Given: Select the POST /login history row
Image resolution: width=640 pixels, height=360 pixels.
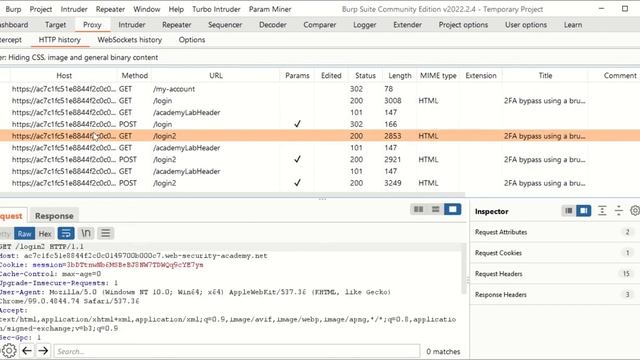Looking at the screenshot, I should [x=320, y=124].
